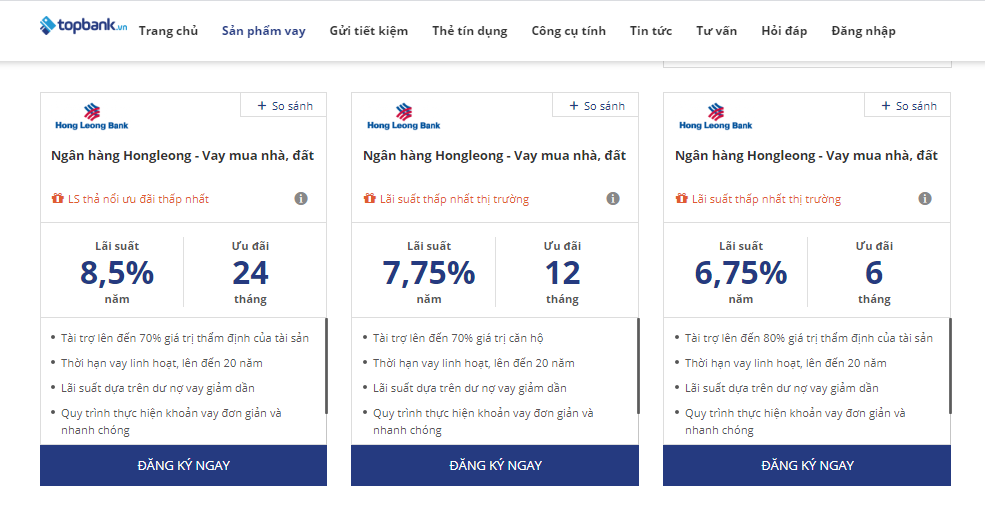Open the "Thẻ tín dụng" menu
The width and height of the screenshot is (985, 520).
[470, 31]
